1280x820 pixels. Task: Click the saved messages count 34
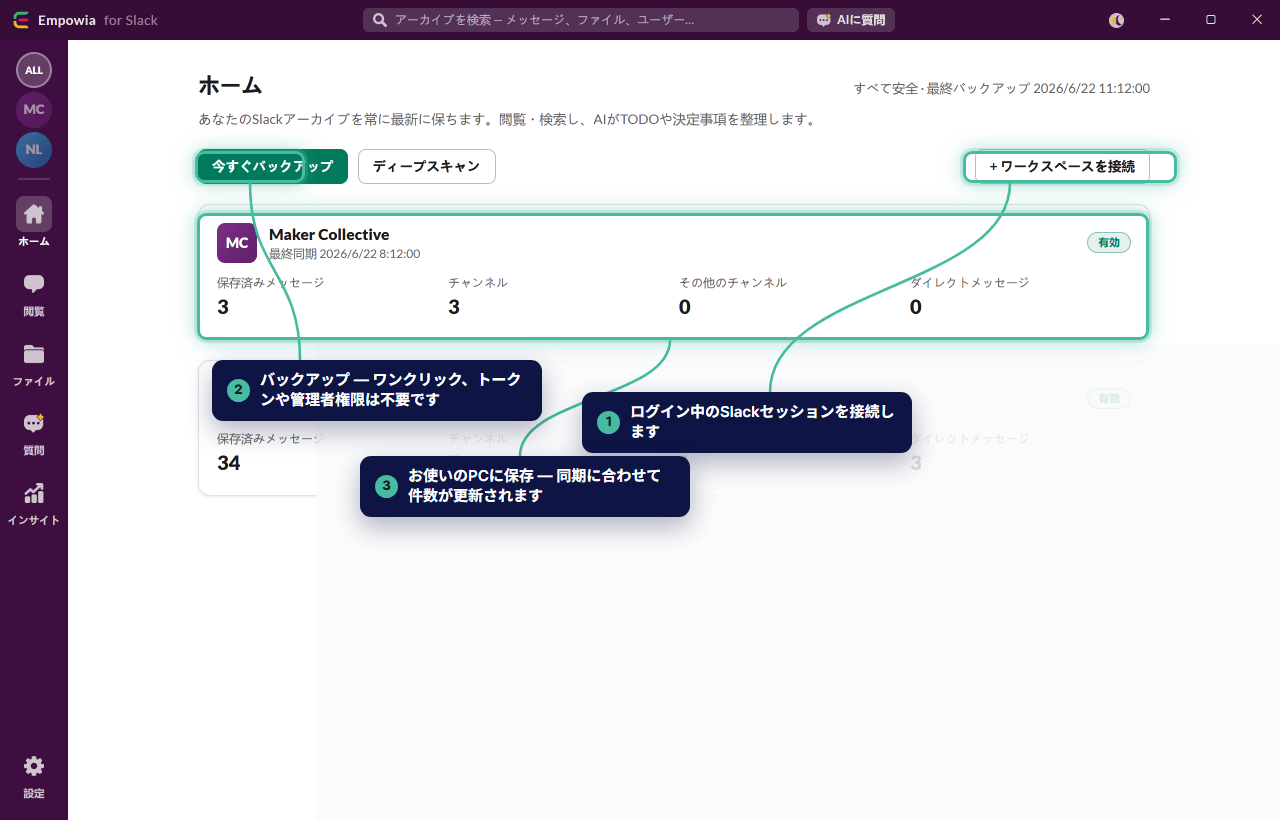tap(229, 463)
